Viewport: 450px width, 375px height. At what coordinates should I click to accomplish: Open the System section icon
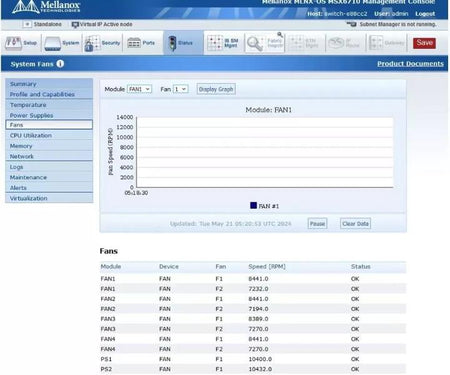click(x=53, y=43)
